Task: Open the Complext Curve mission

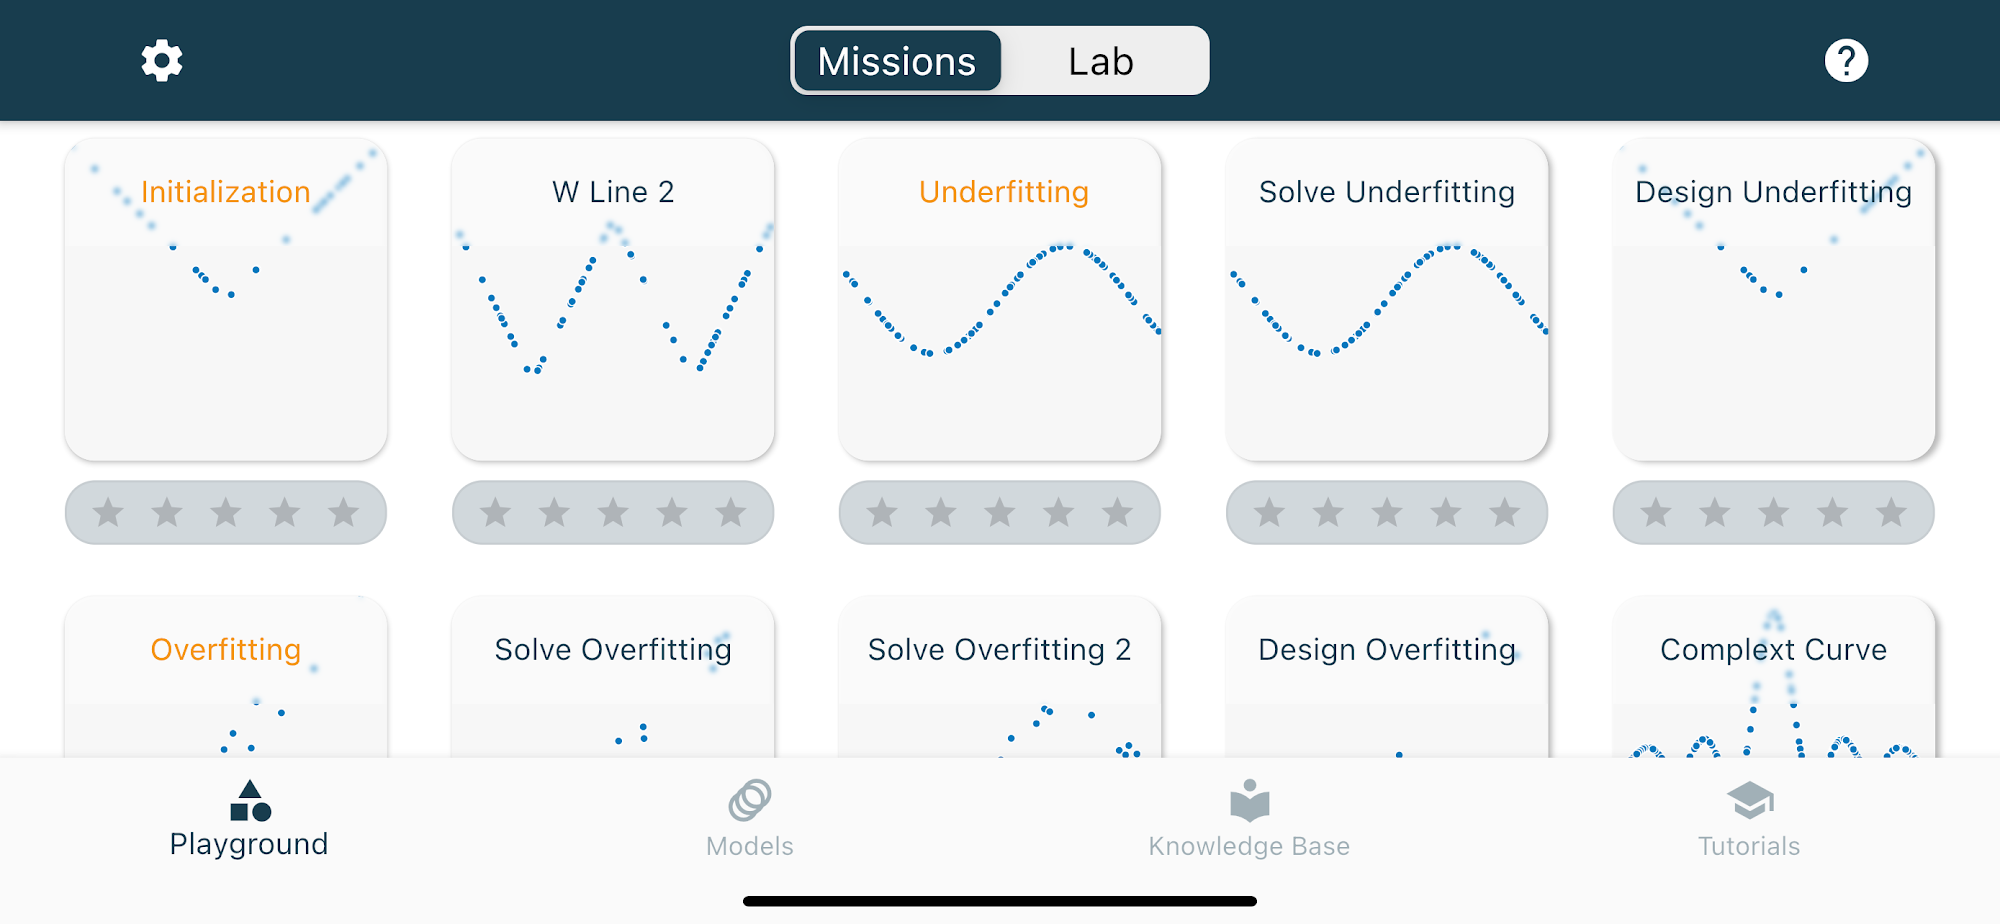Action: pos(1774,677)
